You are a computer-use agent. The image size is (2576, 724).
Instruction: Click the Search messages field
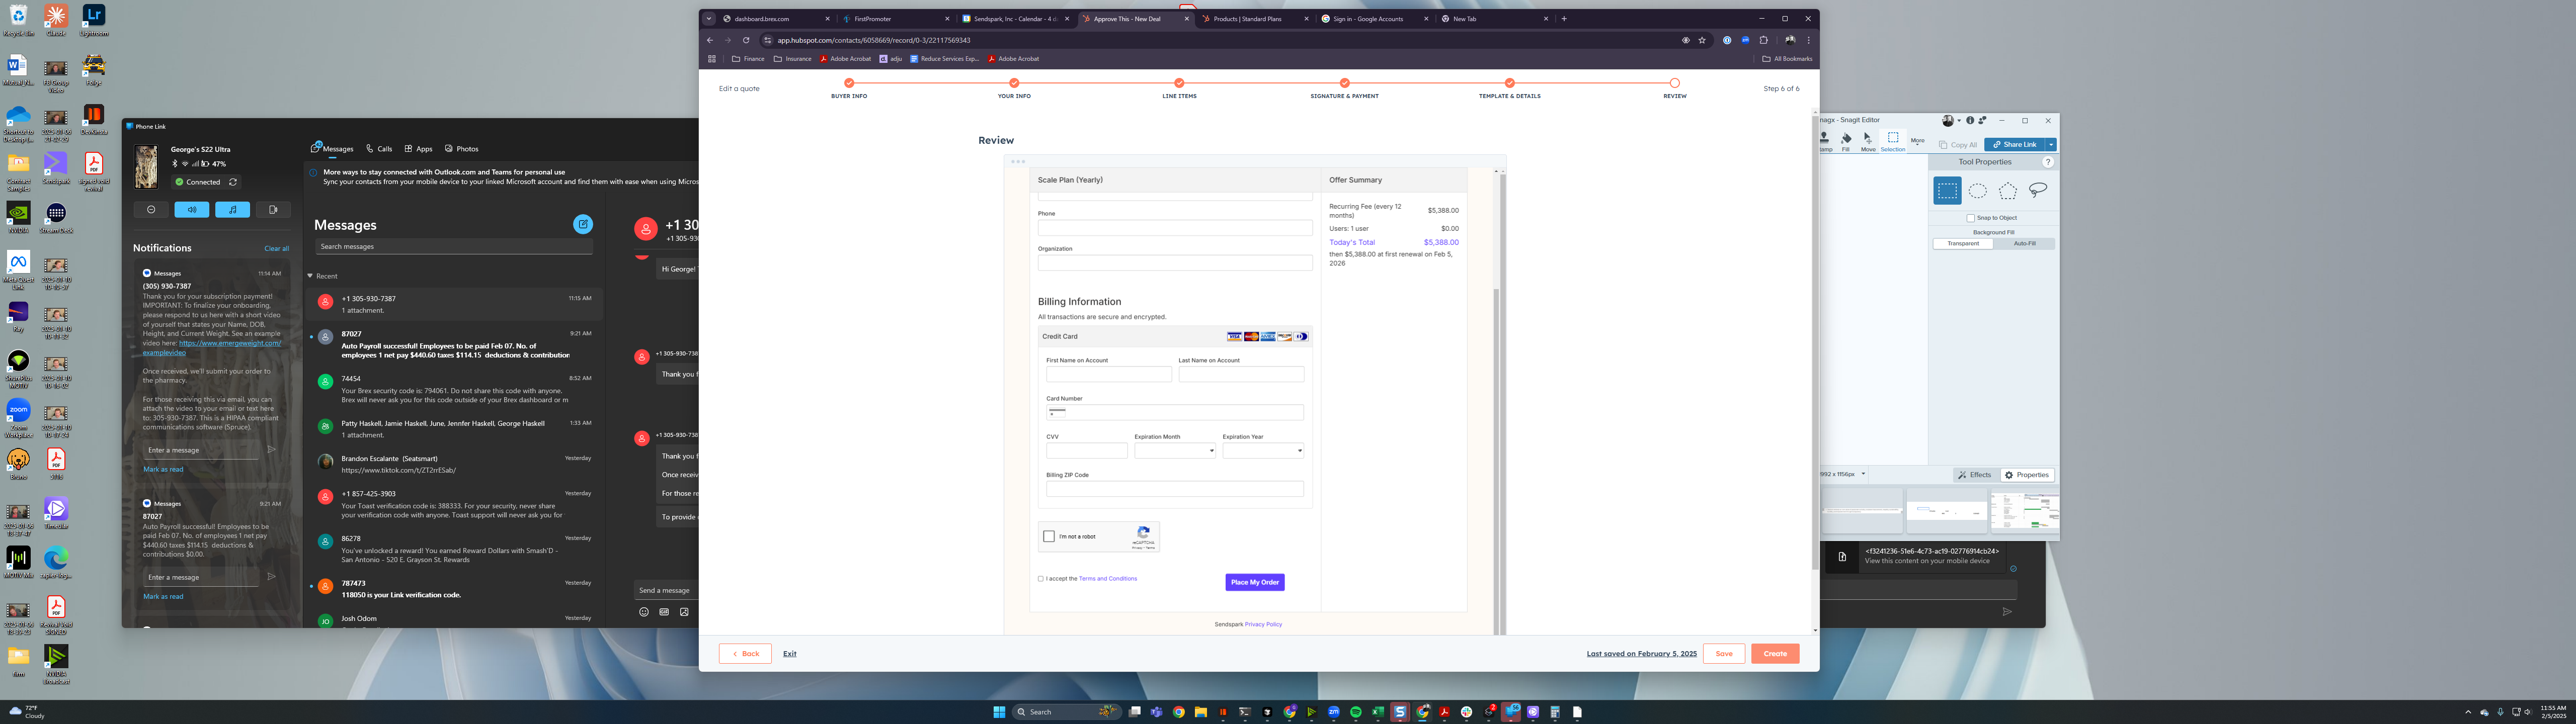pos(454,247)
